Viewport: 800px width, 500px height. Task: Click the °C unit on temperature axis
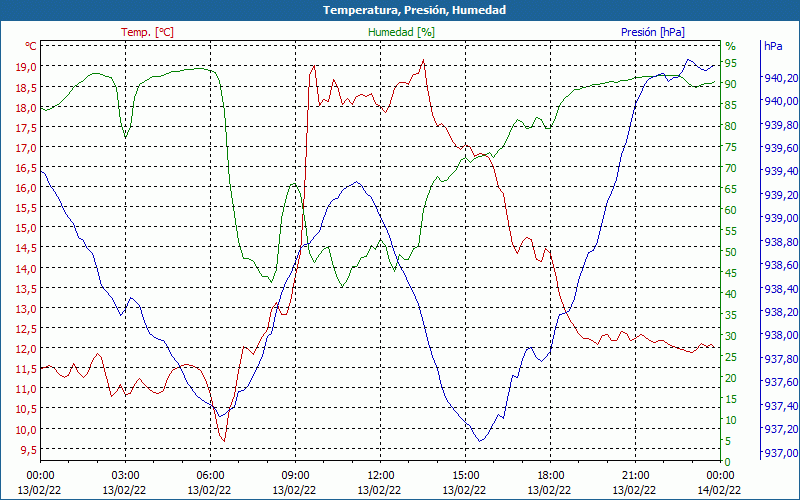pos(31,46)
